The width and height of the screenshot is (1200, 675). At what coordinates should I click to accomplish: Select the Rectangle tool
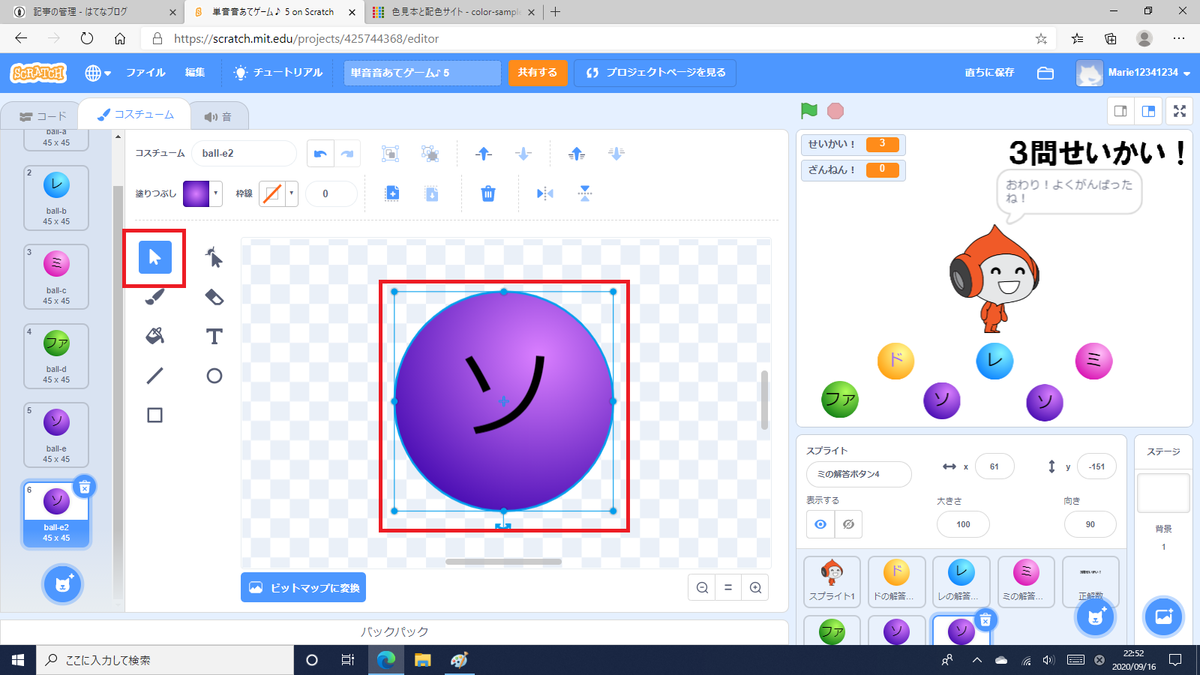(155, 415)
